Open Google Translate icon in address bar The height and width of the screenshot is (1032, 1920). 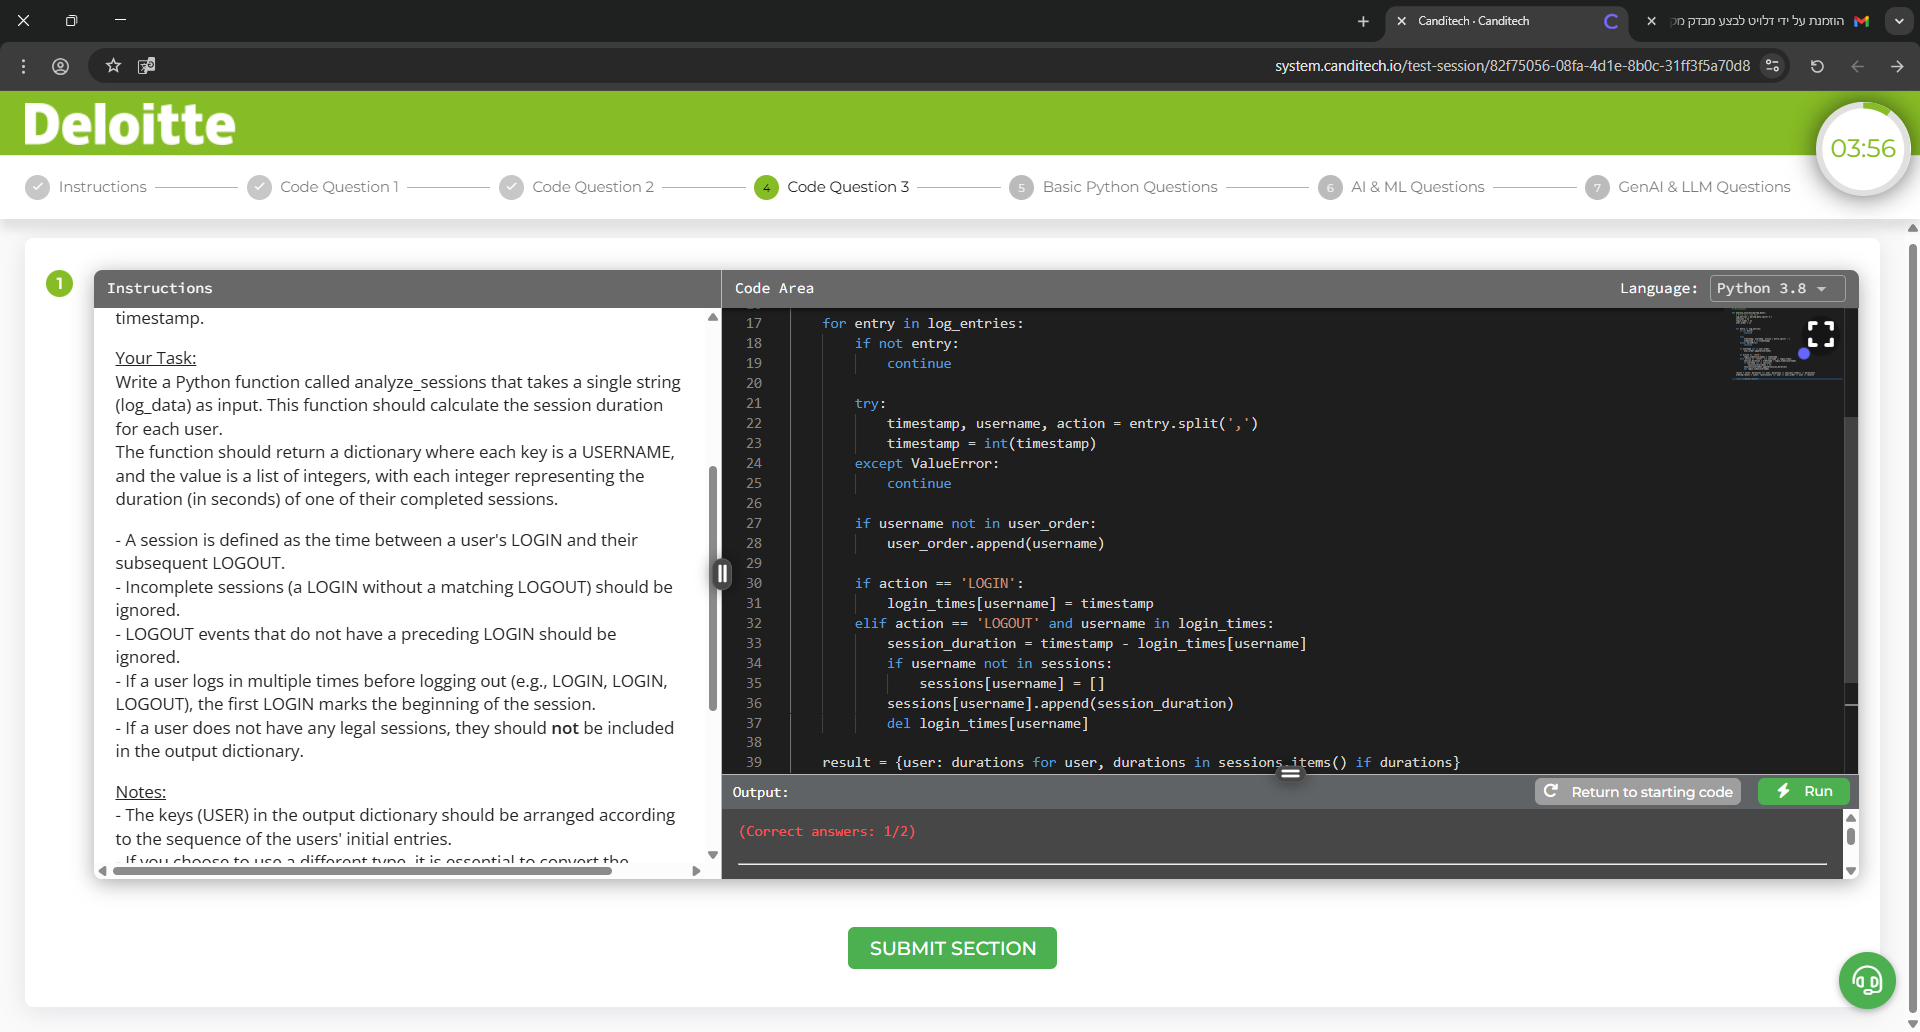(x=147, y=66)
